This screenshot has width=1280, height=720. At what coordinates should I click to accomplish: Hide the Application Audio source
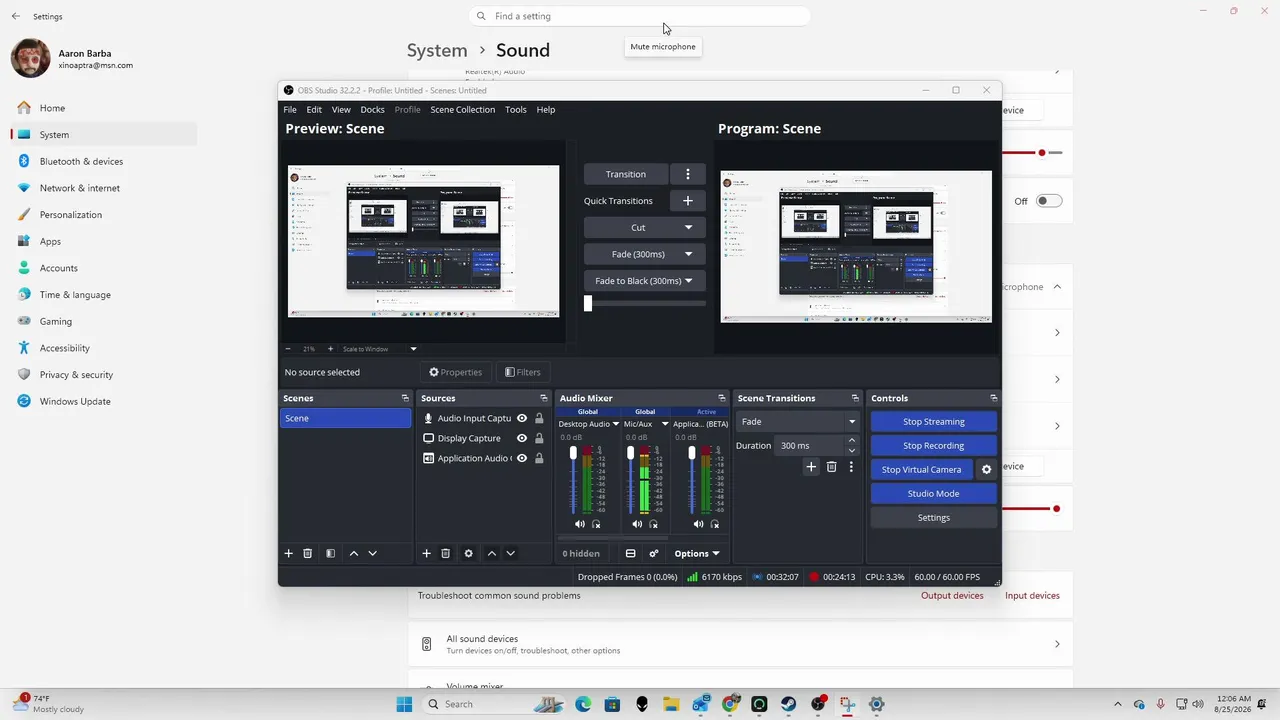click(522, 458)
